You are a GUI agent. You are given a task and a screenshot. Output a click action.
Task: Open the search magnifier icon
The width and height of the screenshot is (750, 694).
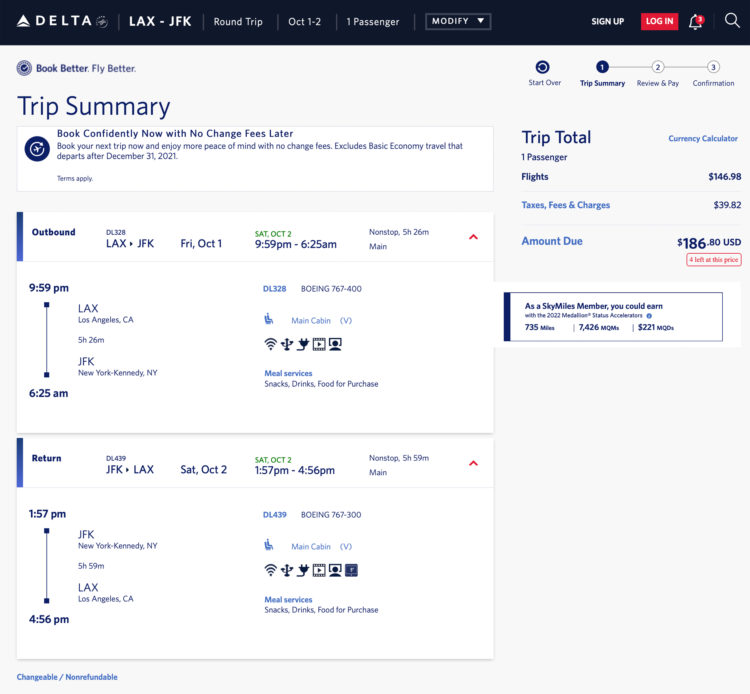click(x=732, y=21)
